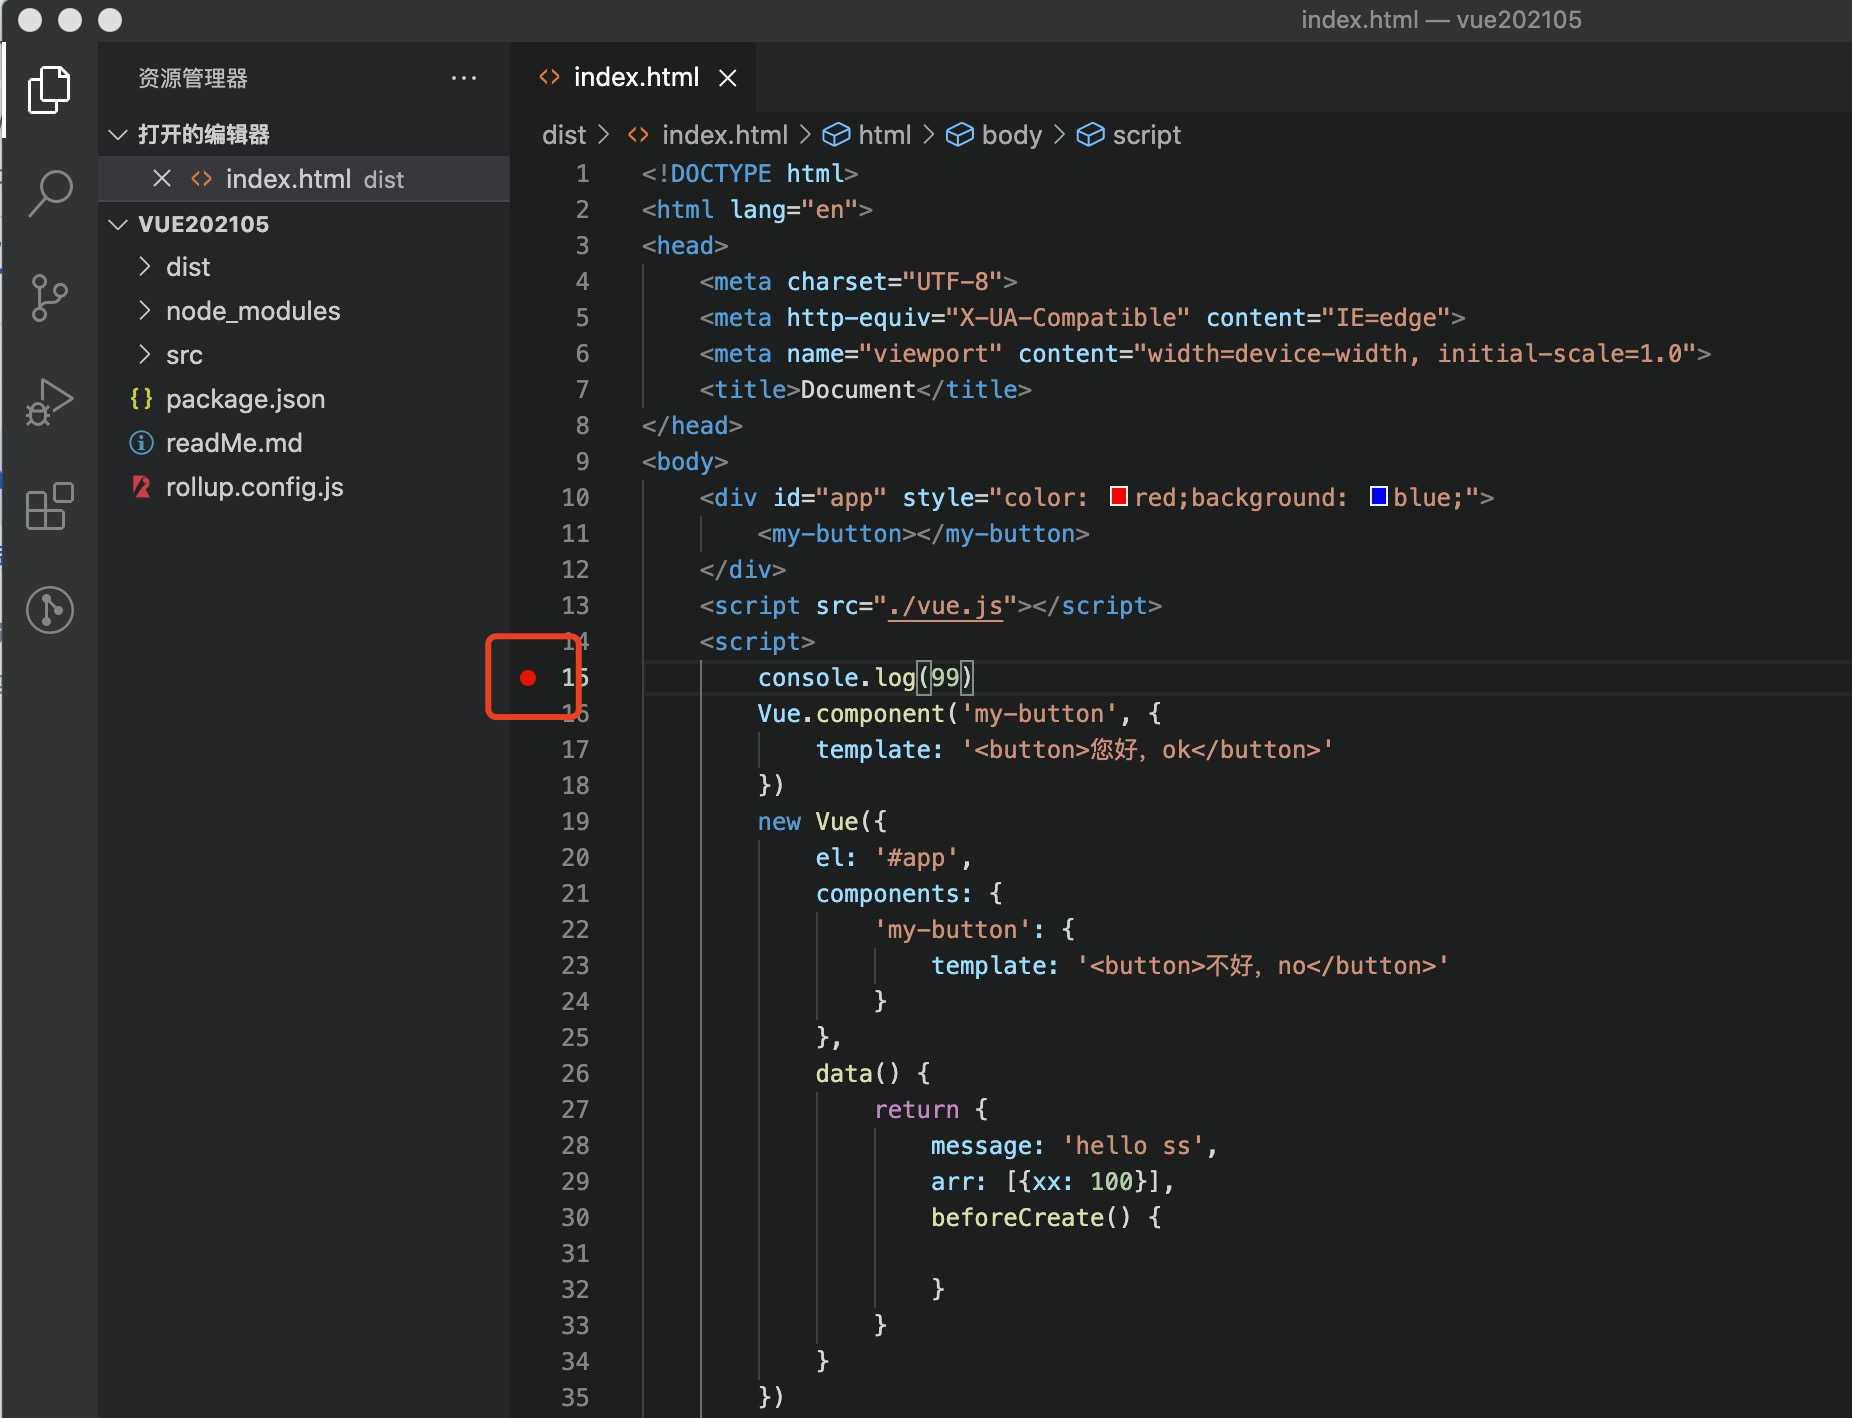Click the macOS minimize window button

[70, 20]
